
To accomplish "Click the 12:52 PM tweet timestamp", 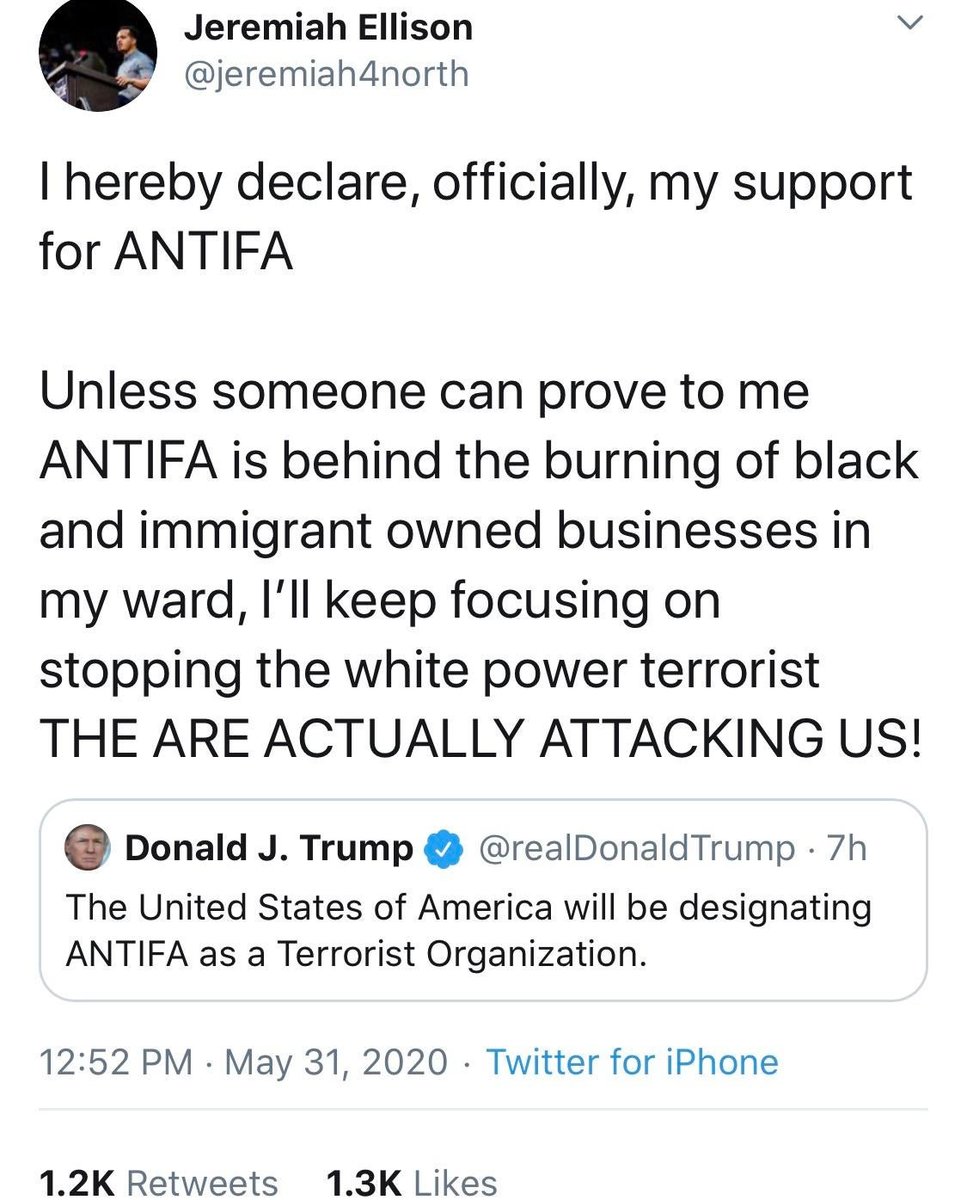I will (x=117, y=1062).
